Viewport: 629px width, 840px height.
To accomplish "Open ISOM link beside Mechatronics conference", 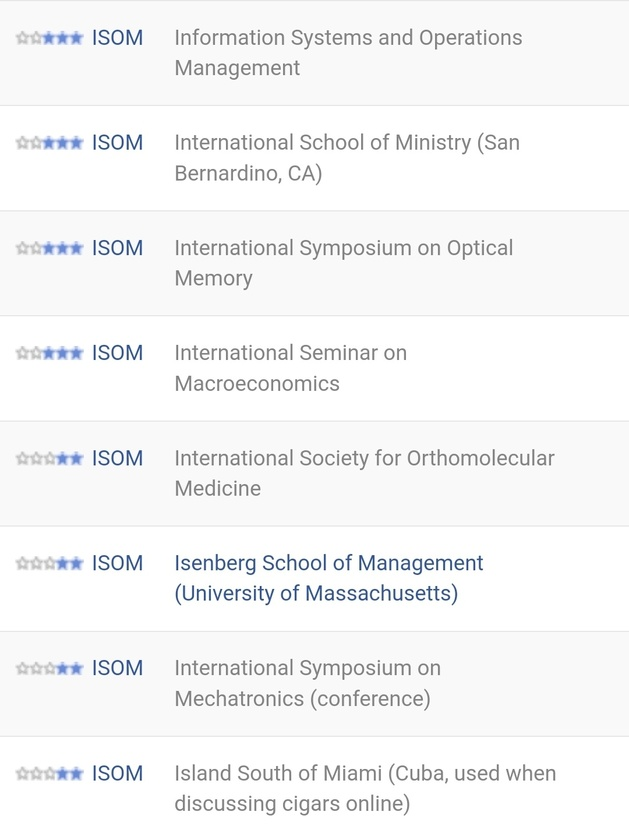I will [117, 669].
